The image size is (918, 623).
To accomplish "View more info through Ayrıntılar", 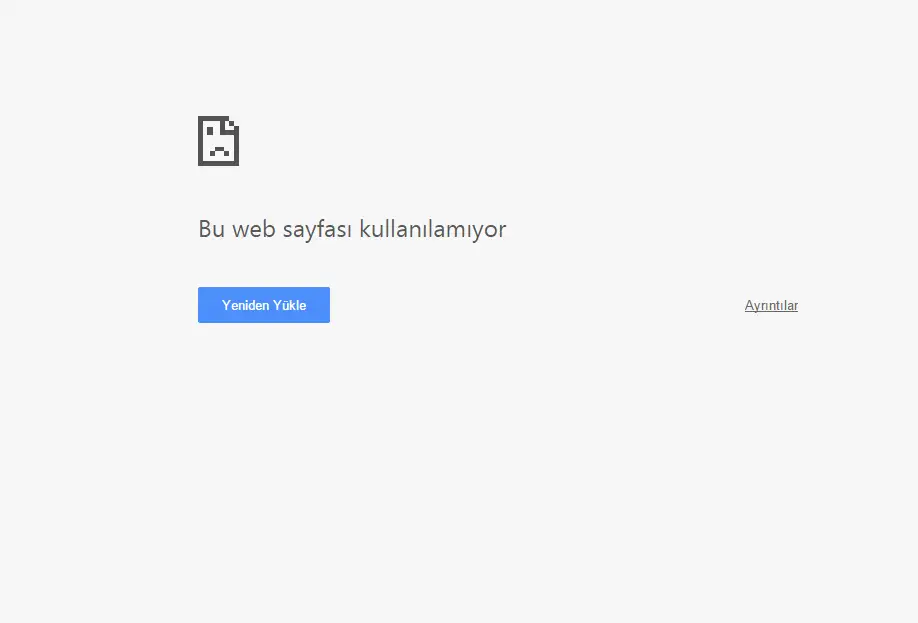I will click(770, 306).
